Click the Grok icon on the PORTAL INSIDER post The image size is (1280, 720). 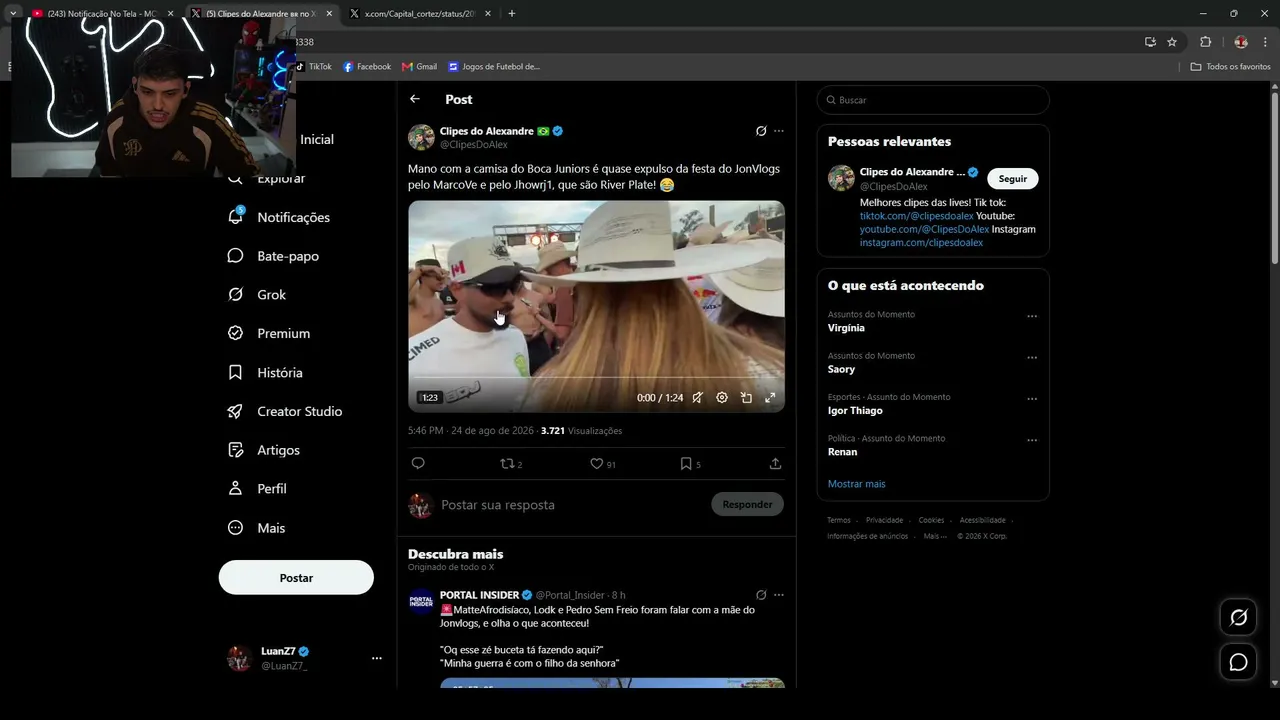pos(761,595)
